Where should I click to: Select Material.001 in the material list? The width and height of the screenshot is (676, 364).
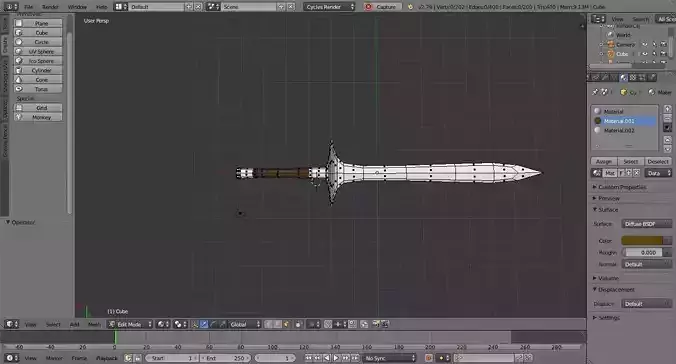pos(624,121)
